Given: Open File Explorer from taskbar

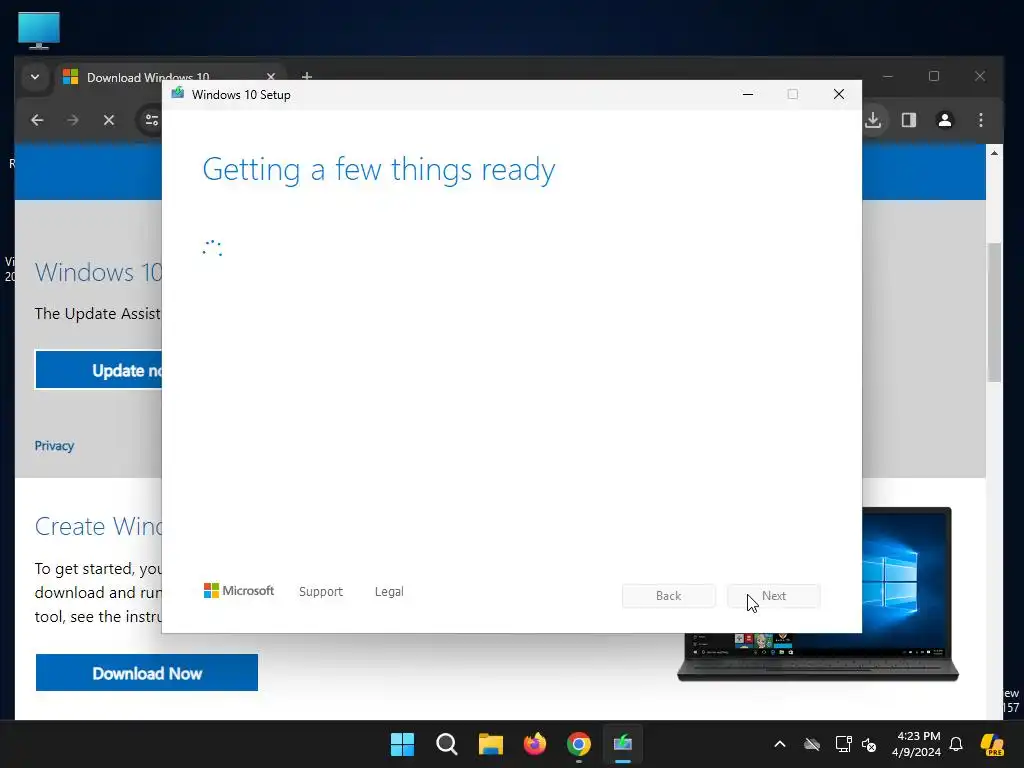Looking at the screenshot, I should tap(491, 744).
